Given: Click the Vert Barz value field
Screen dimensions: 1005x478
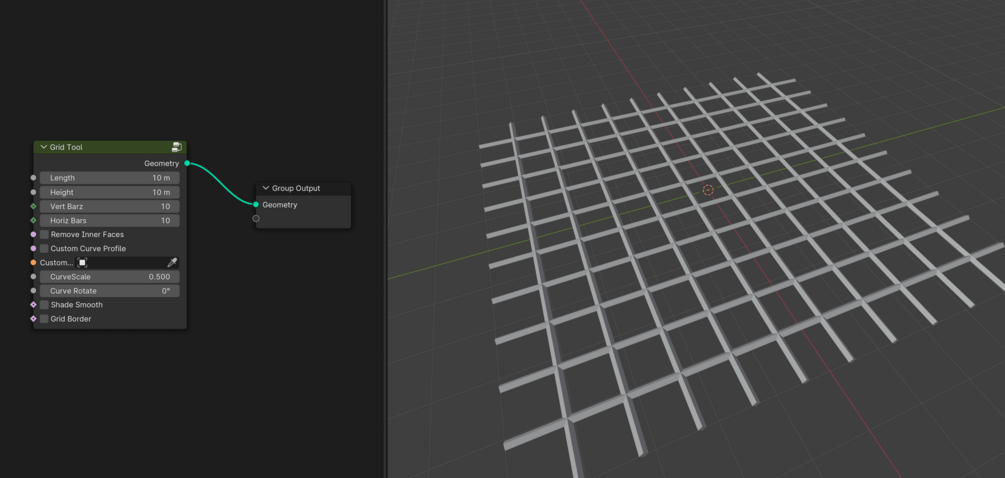Looking at the screenshot, I should tap(110, 206).
